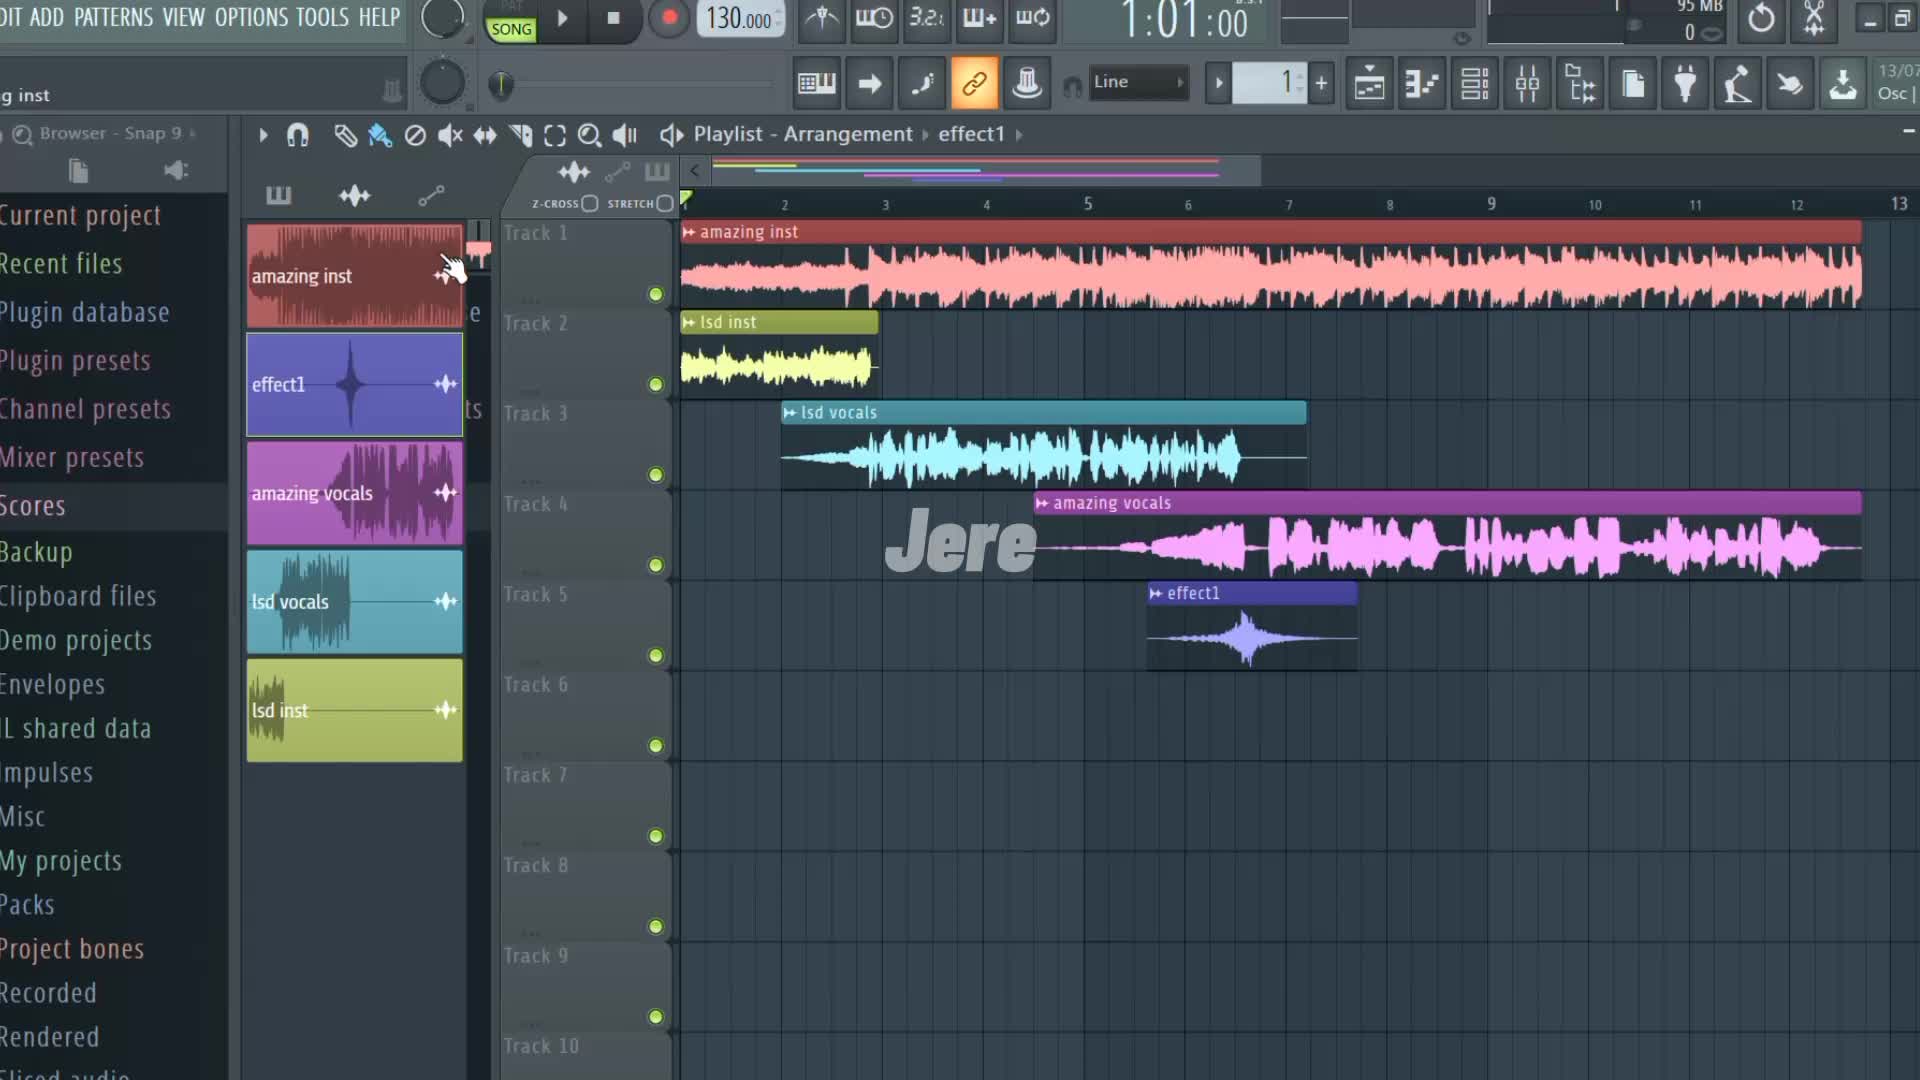Open the Piano roll window icon
Screen dimensions: 1920x1080
tap(1421, 84)
